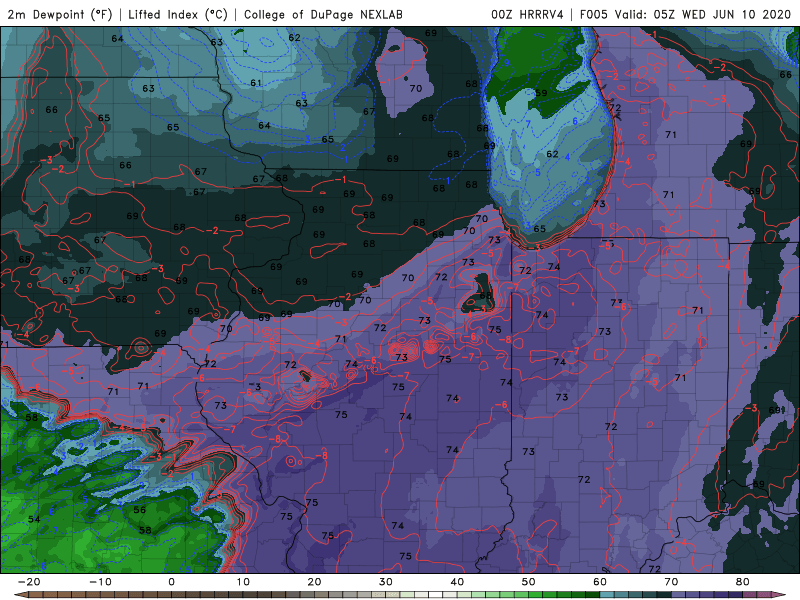Click the 20 label on the color scale
The width and height of the screenshot is (800, 600).
coord(314,582)
